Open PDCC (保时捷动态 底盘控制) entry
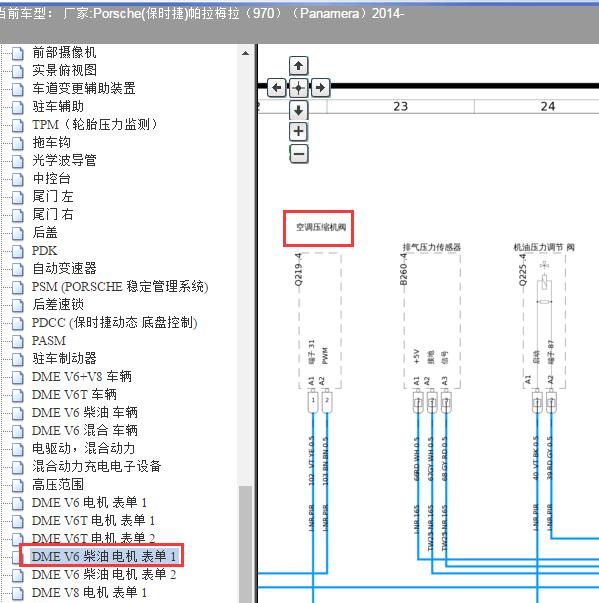 point(115,322)
